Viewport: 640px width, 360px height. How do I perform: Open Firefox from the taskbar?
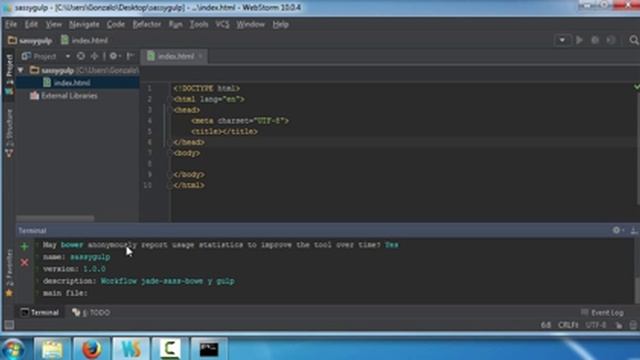point(91,349)
